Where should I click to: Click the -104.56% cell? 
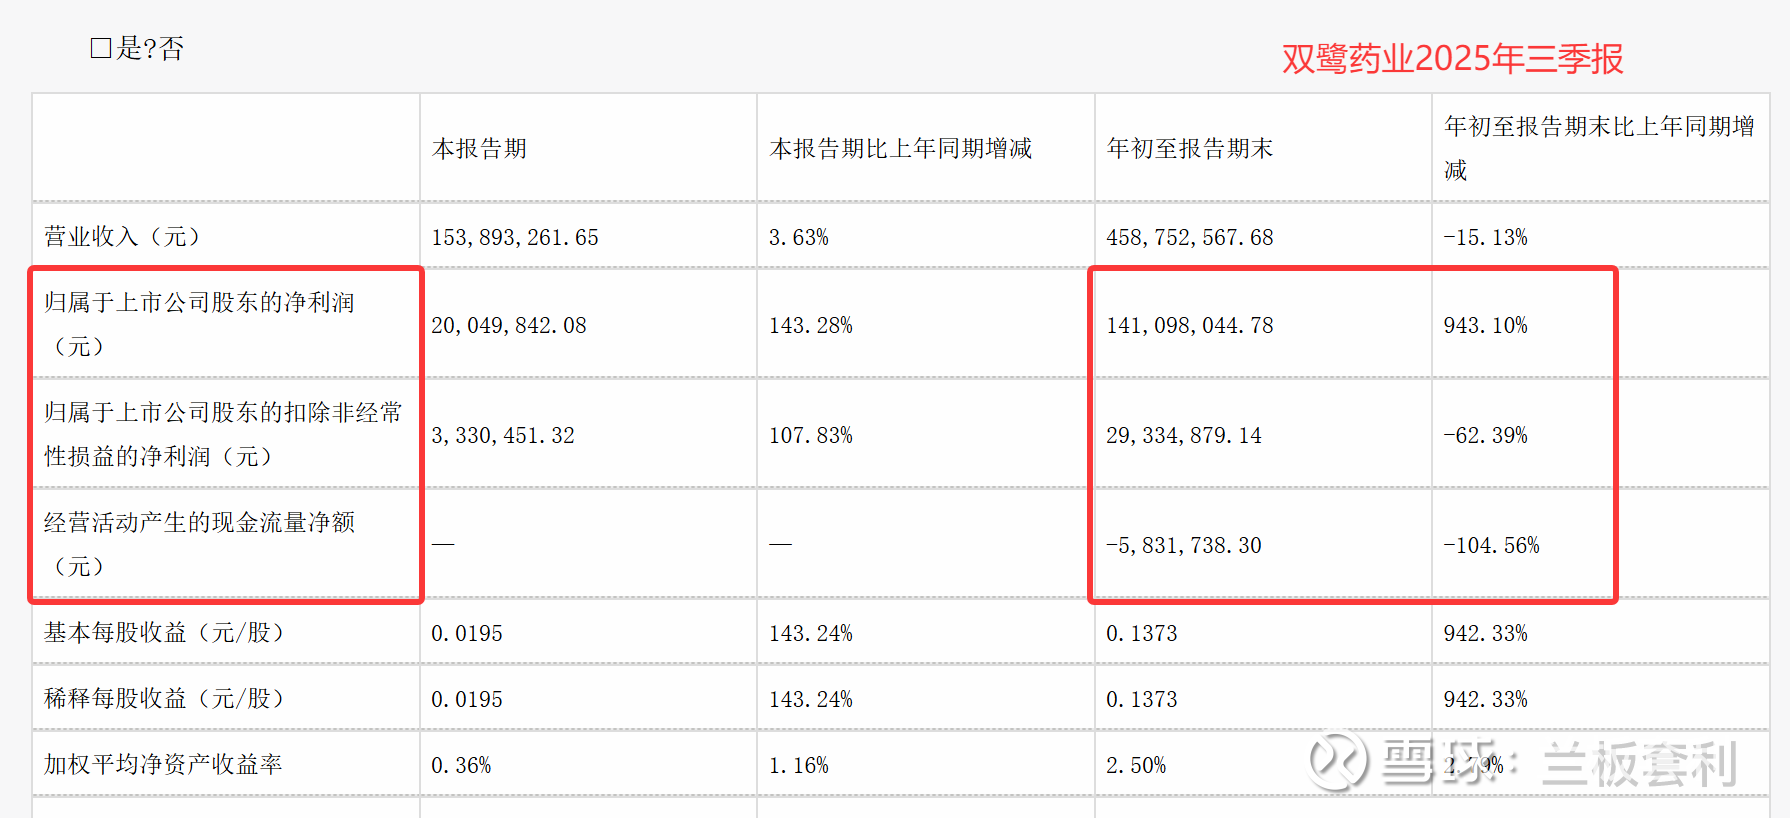click(x=1491, y=546)
